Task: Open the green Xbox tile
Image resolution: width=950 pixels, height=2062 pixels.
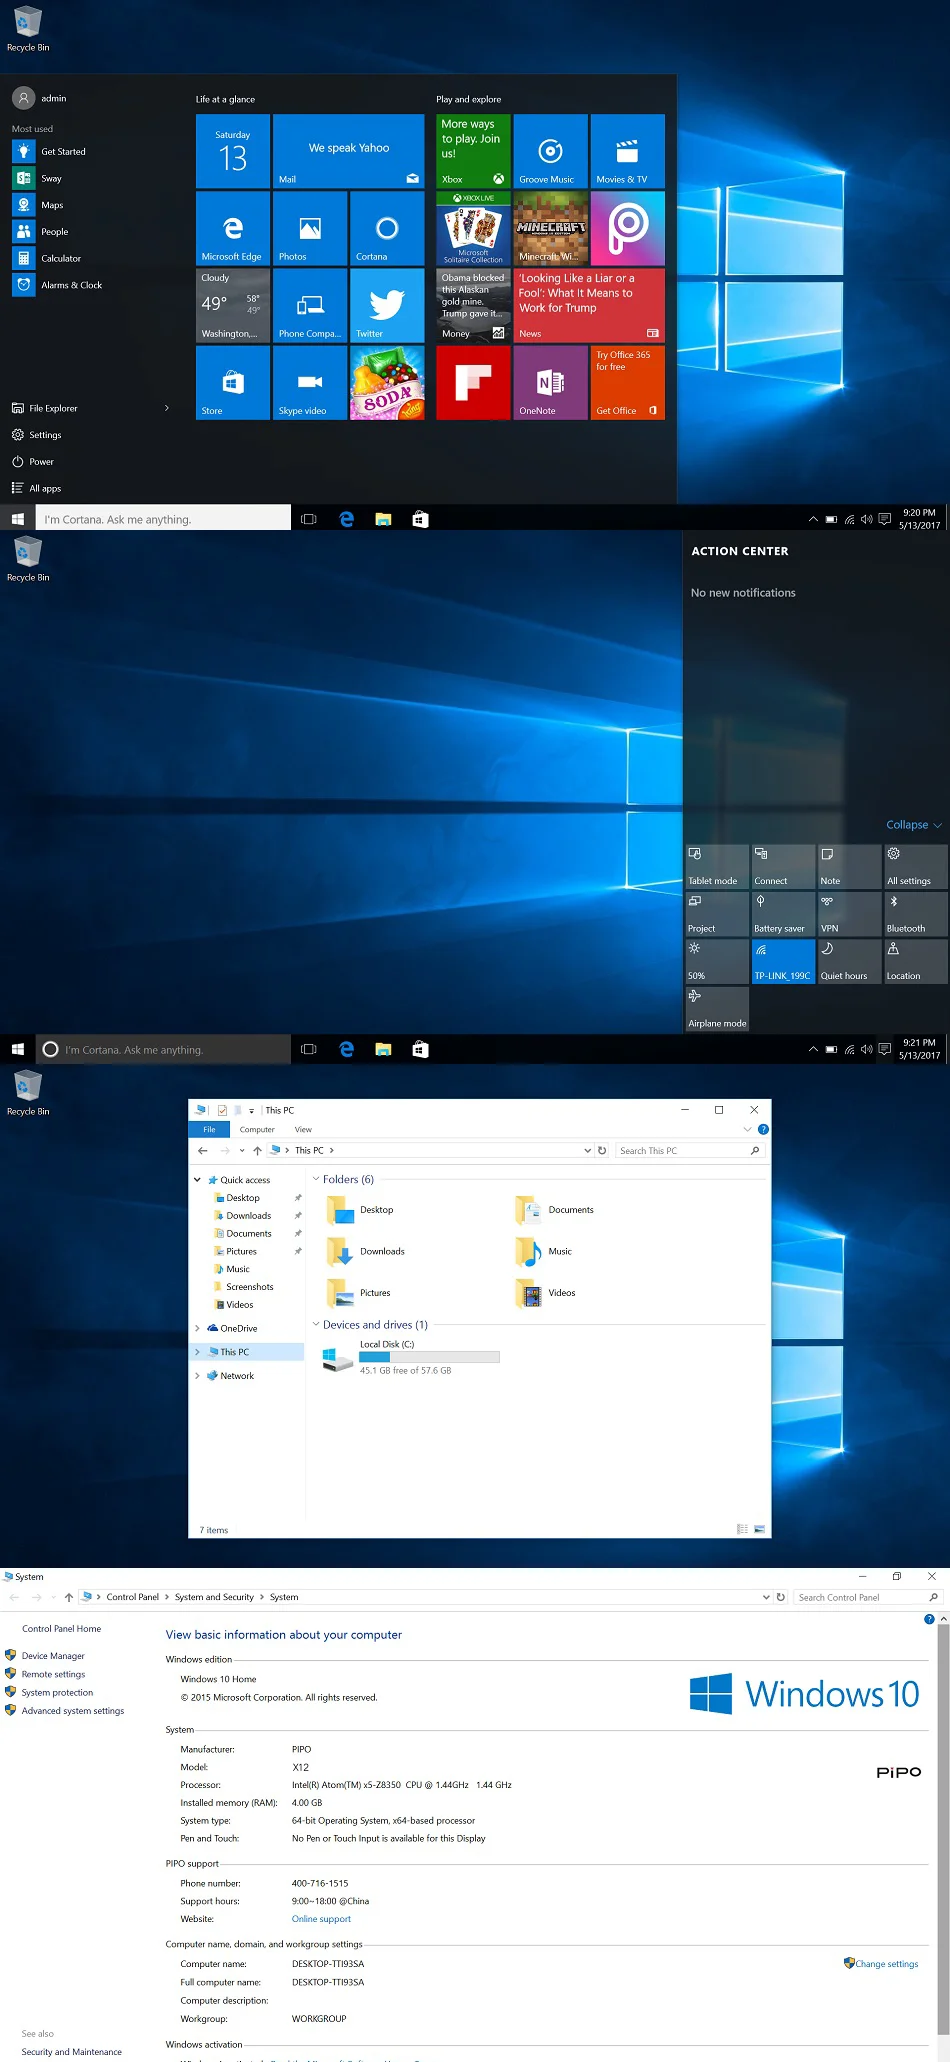Action: click(473, 151)
